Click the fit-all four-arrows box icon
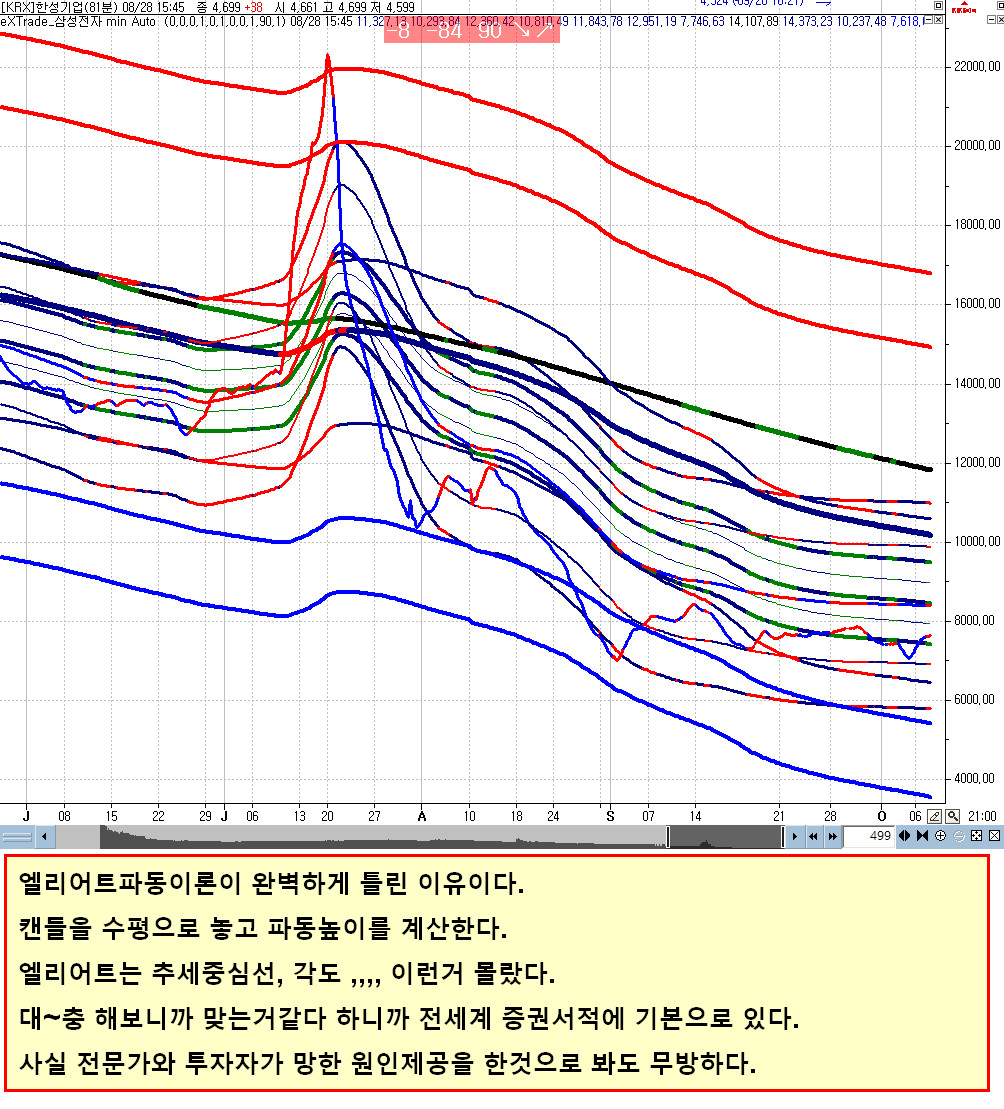 (976, 836)
